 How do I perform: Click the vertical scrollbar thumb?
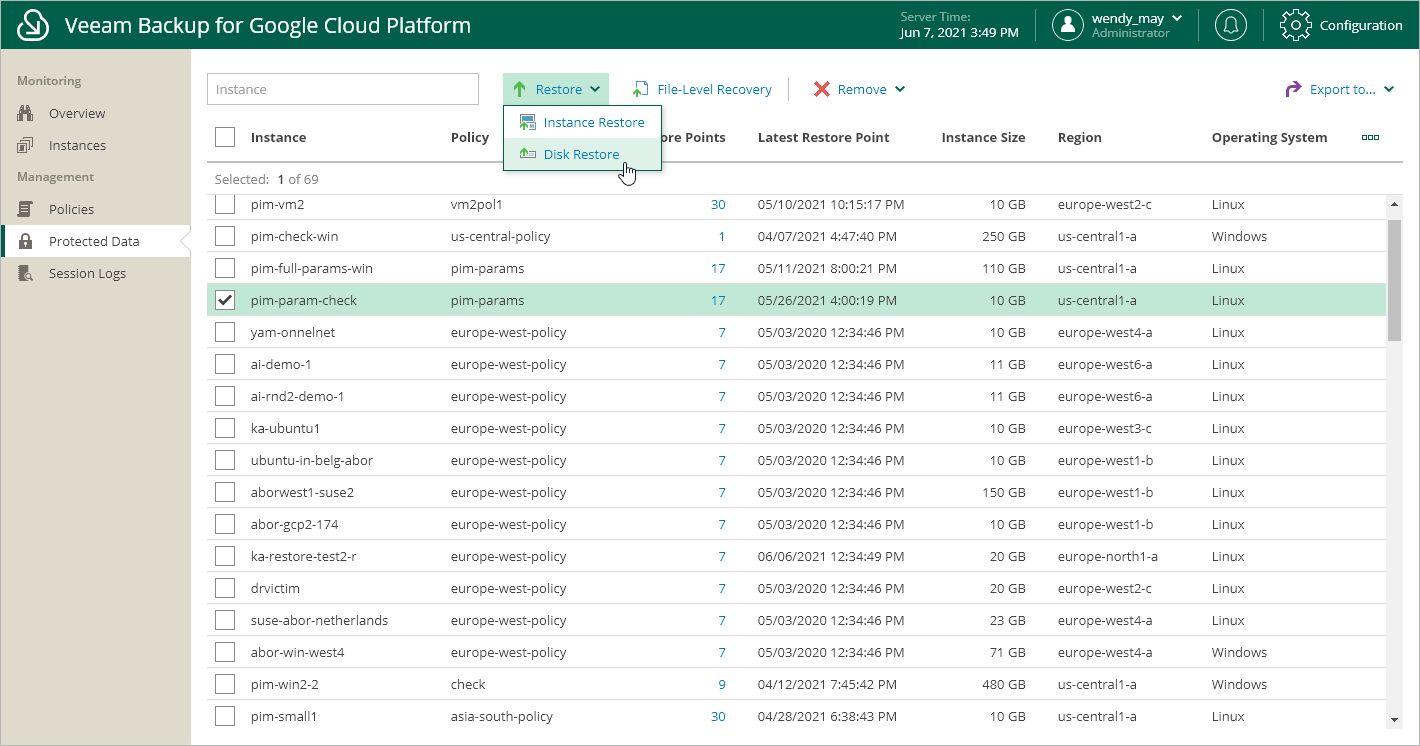coord(1394,281)
